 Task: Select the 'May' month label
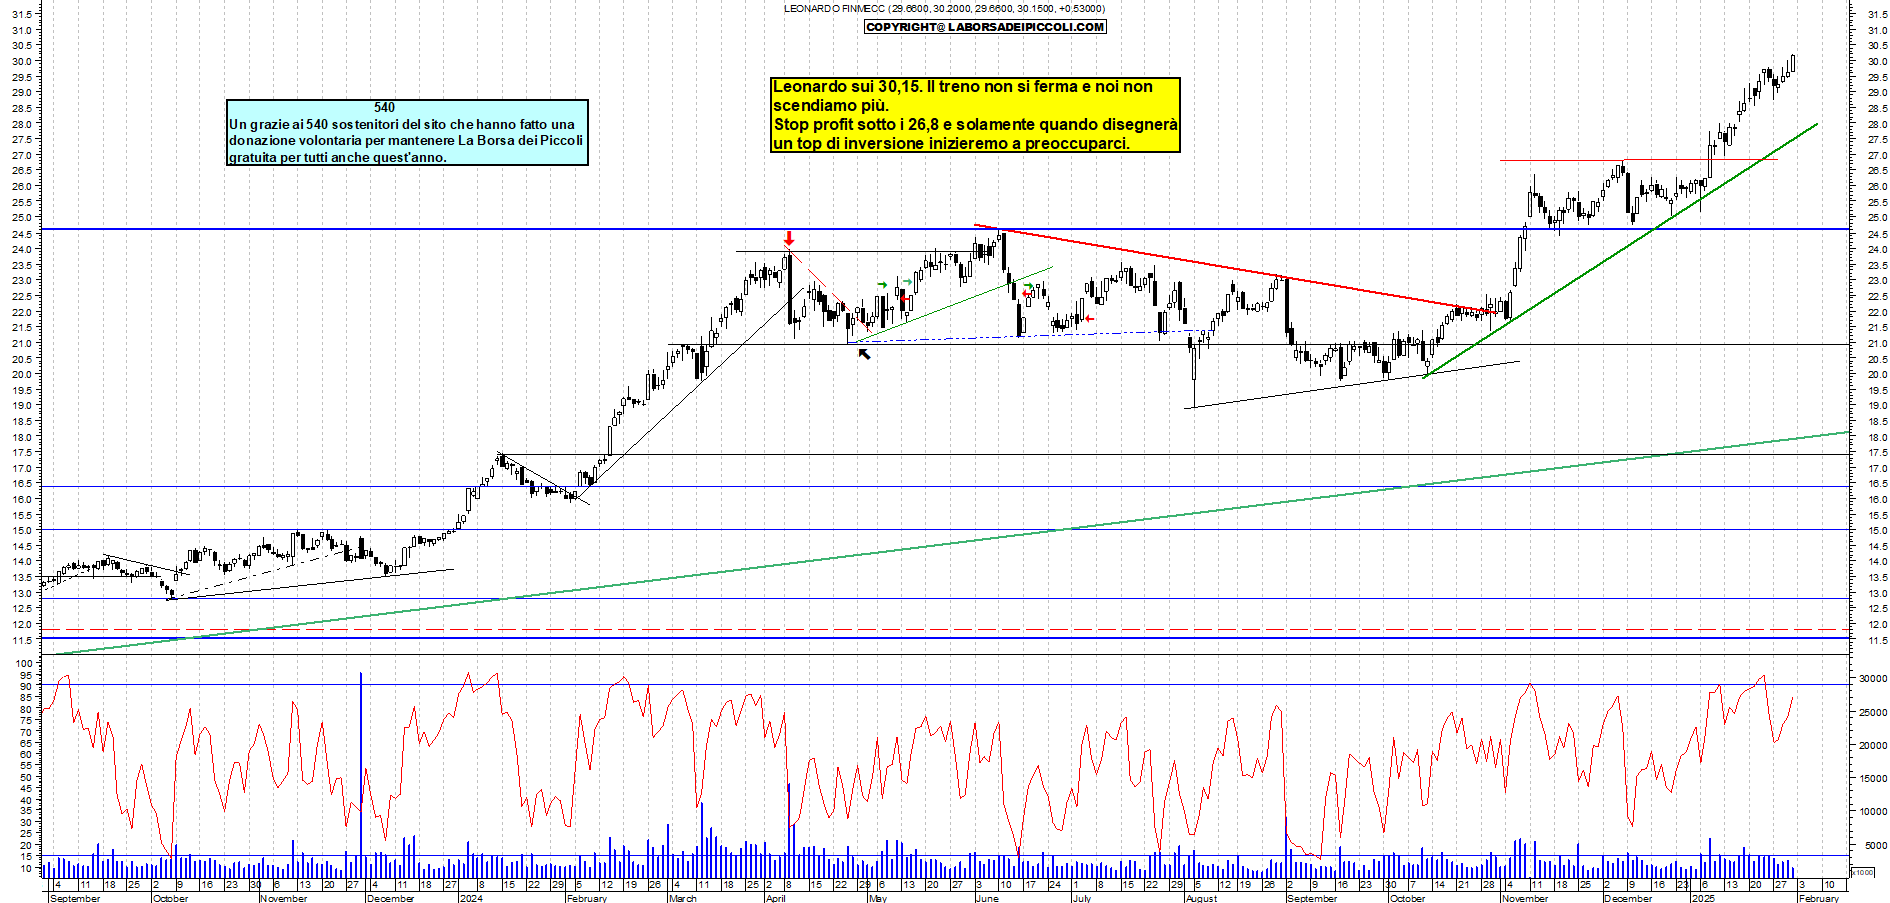point(877,898)
